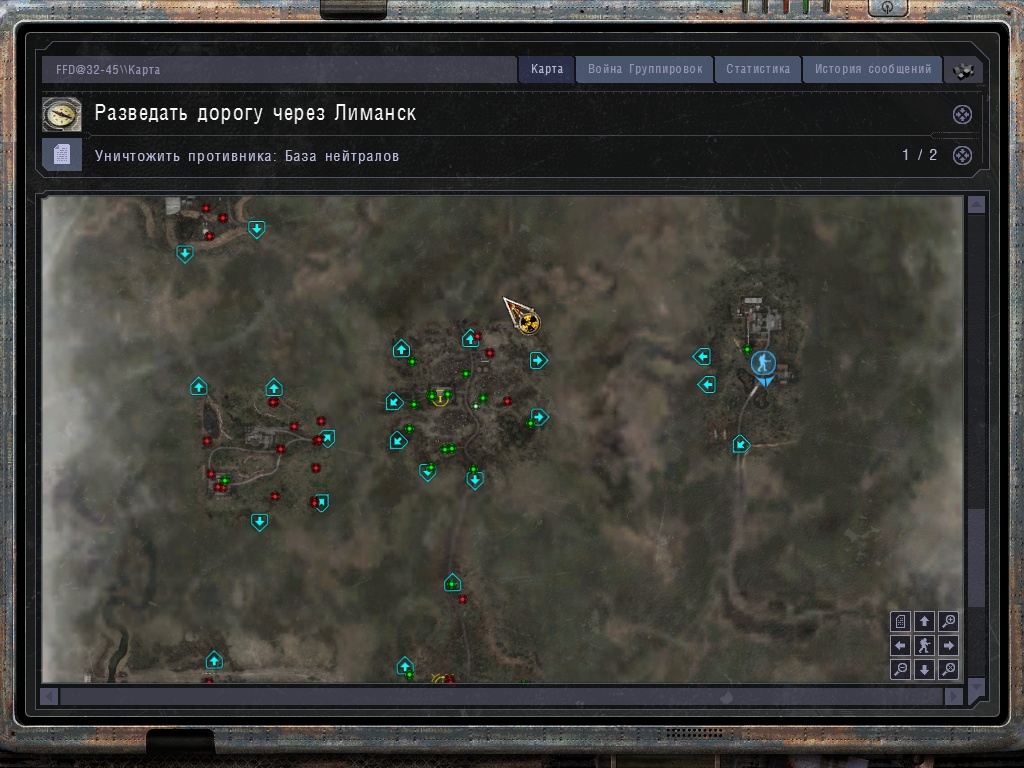Select the quest Разведать дорогу через Лиманск
Image resolution: width=1024 pixels, height=768 pixels.
[x=255, y=114]
